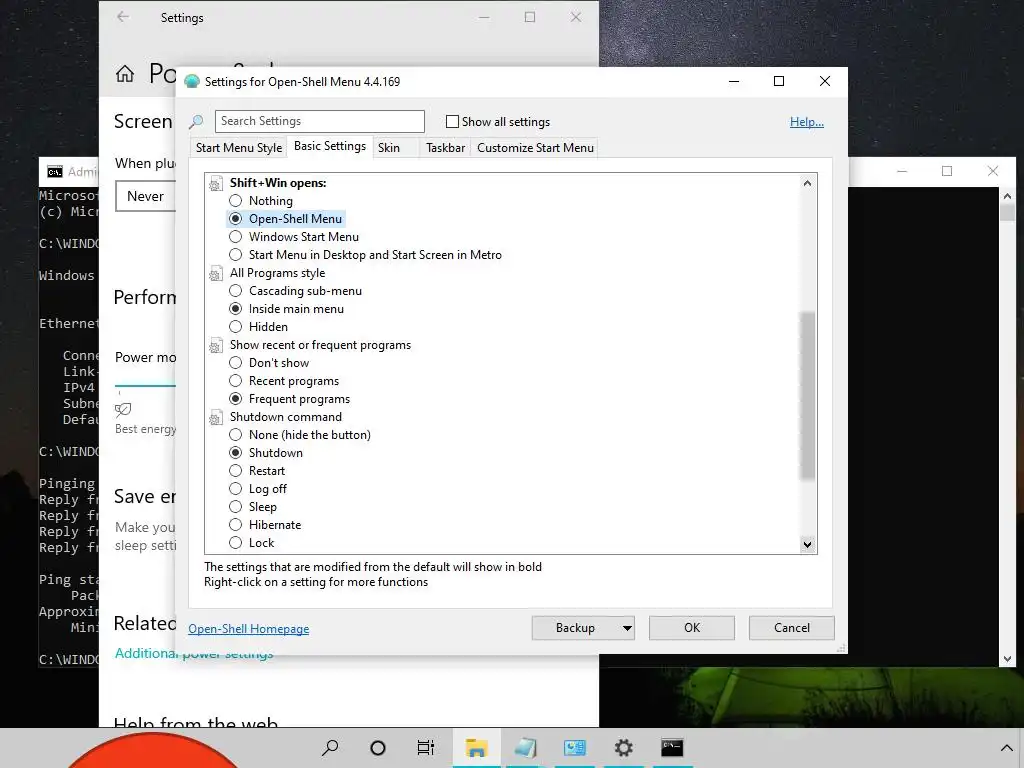
Task: Open Task View icon in taskbar
Action: [x=426, y=748]
